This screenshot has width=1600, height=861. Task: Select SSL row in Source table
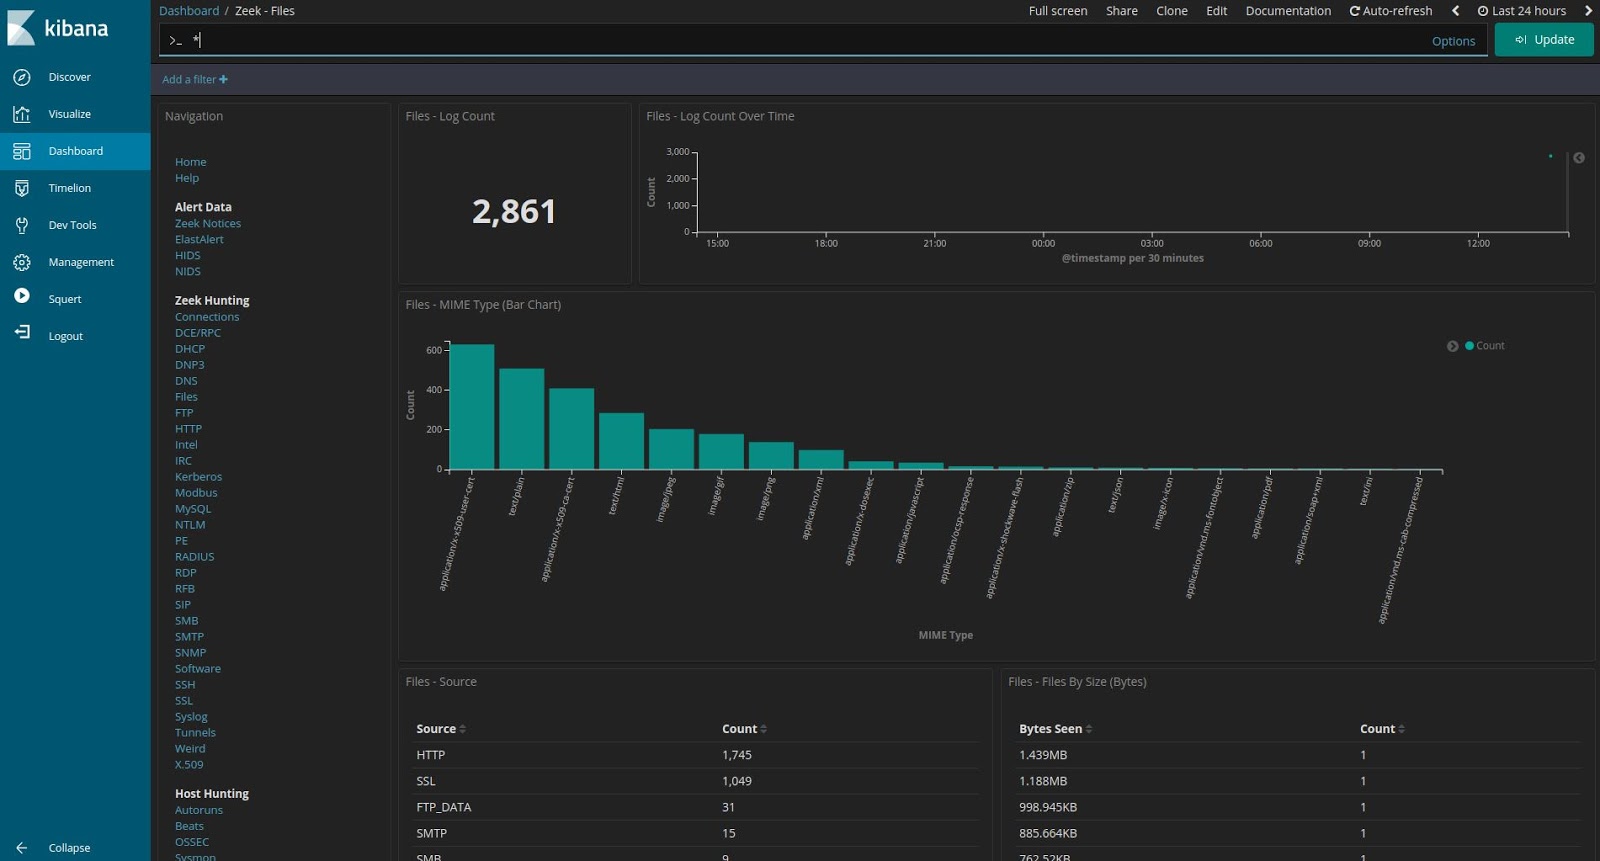[697, 781]
